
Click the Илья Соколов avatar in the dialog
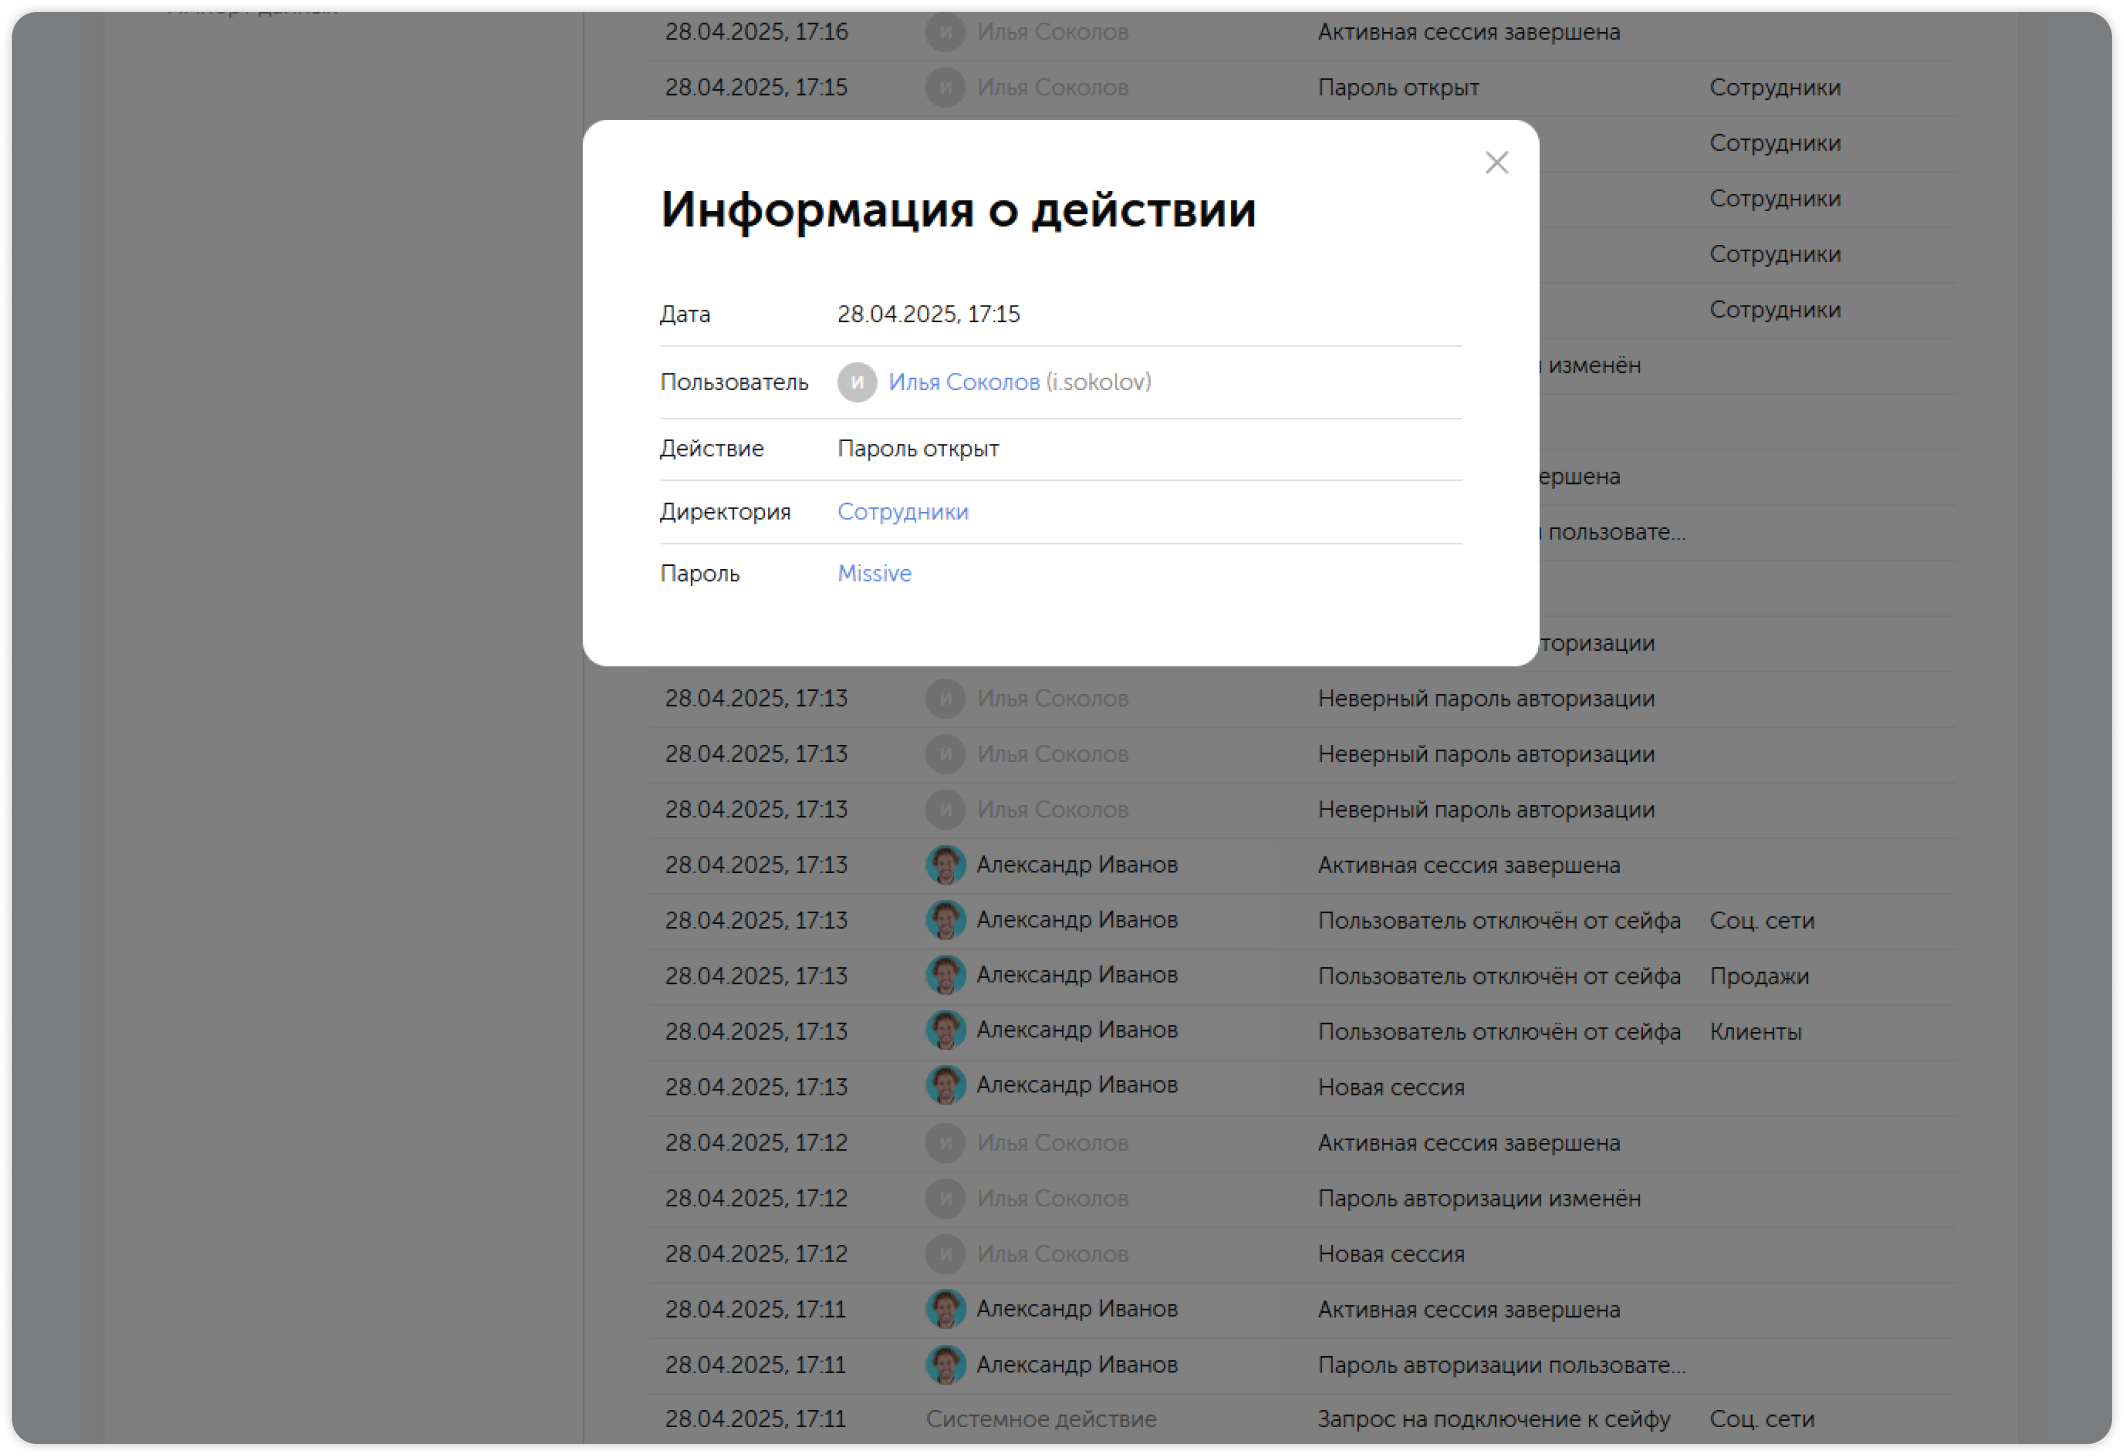(x=857, y=381)
